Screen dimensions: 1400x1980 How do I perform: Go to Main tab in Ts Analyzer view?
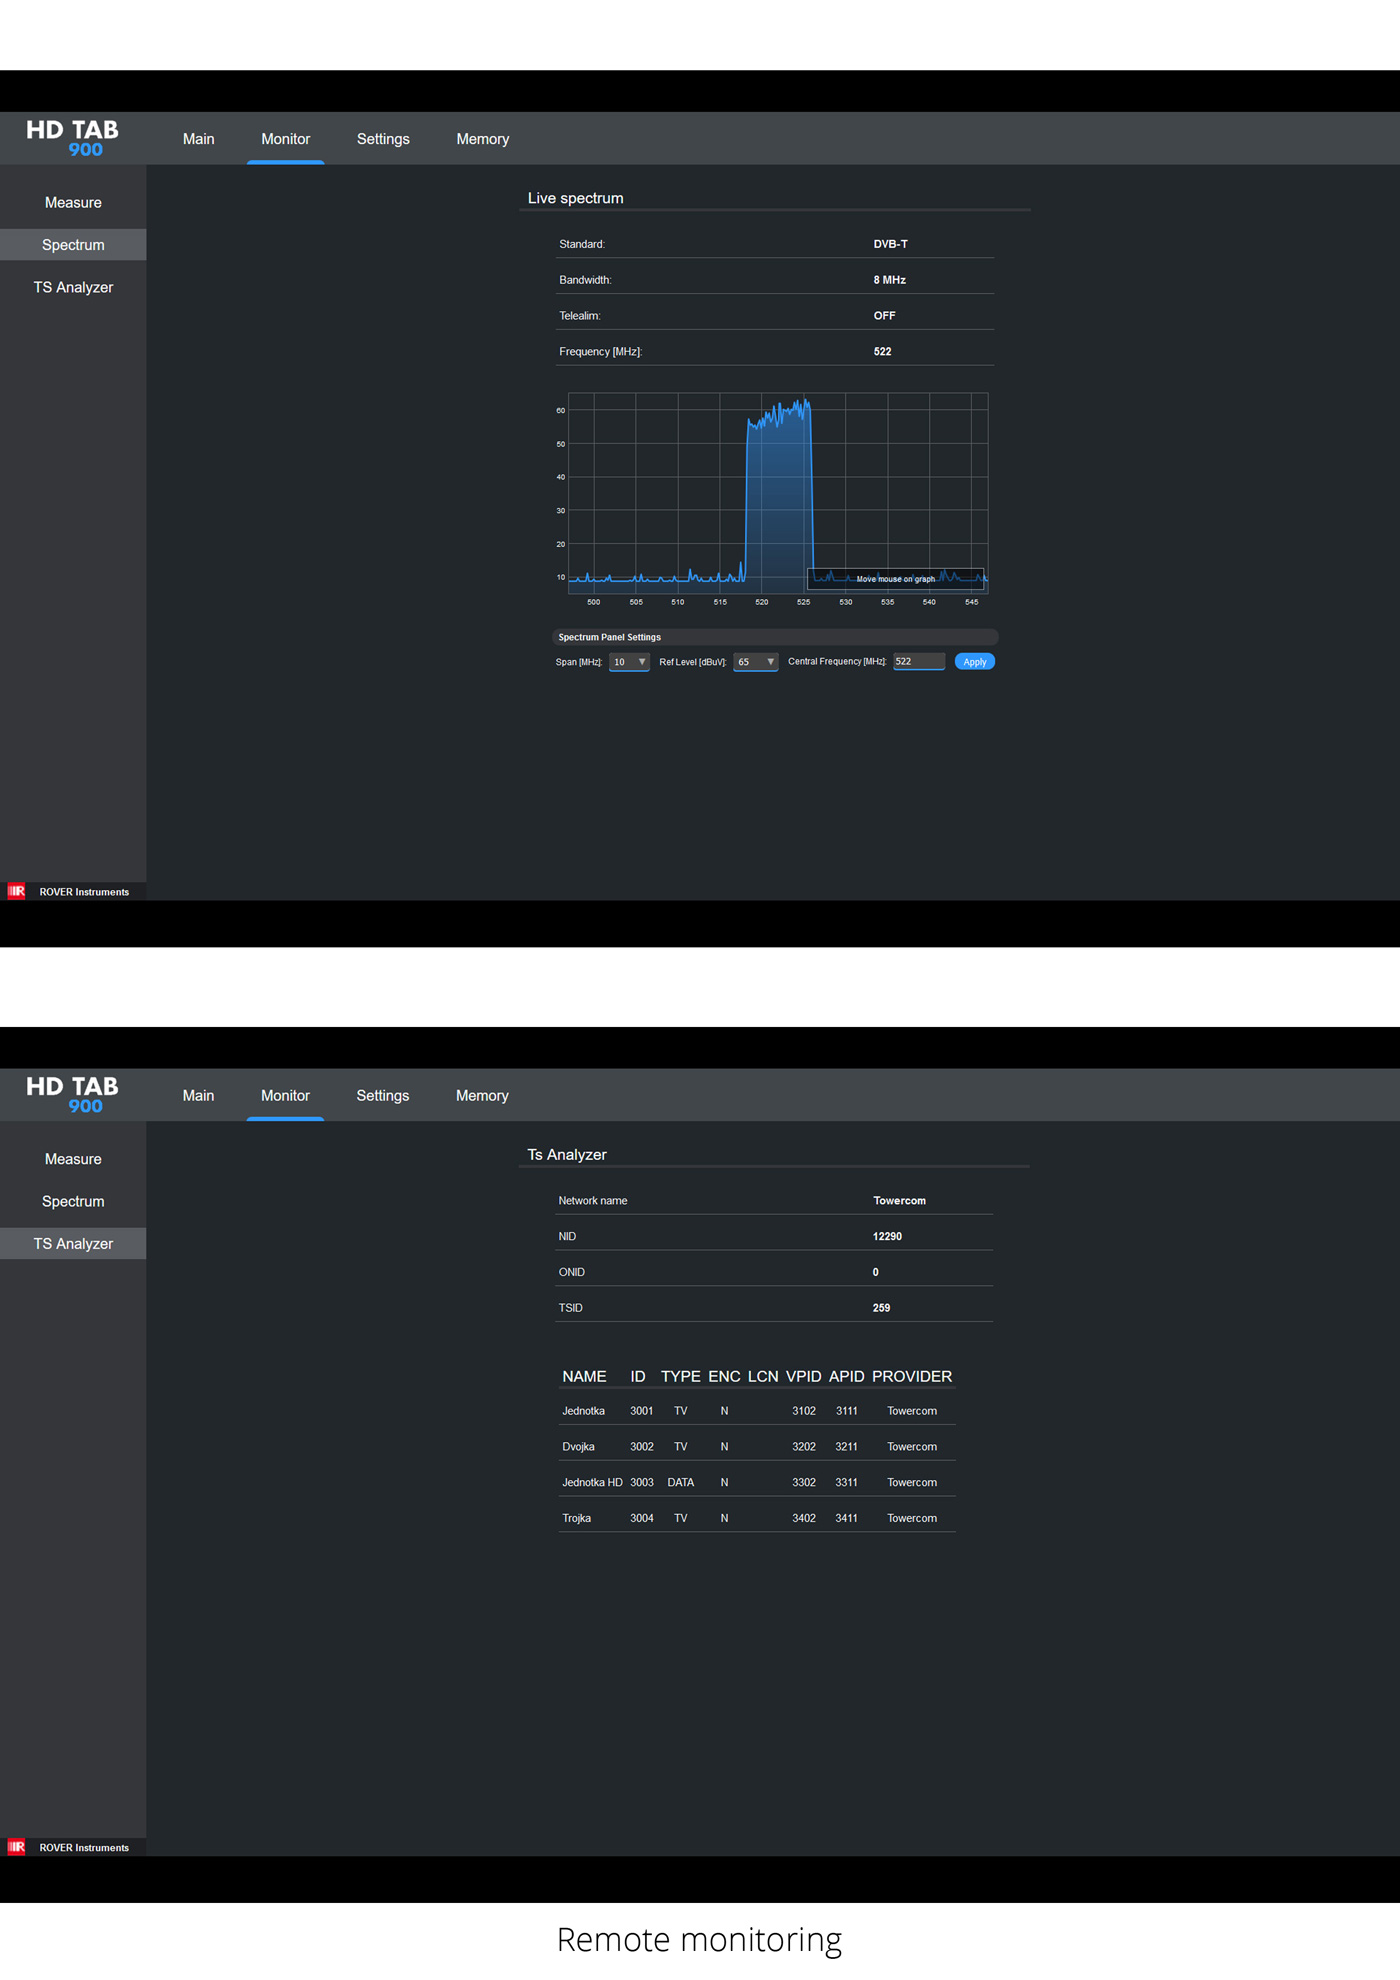(x=198, y=1096)
